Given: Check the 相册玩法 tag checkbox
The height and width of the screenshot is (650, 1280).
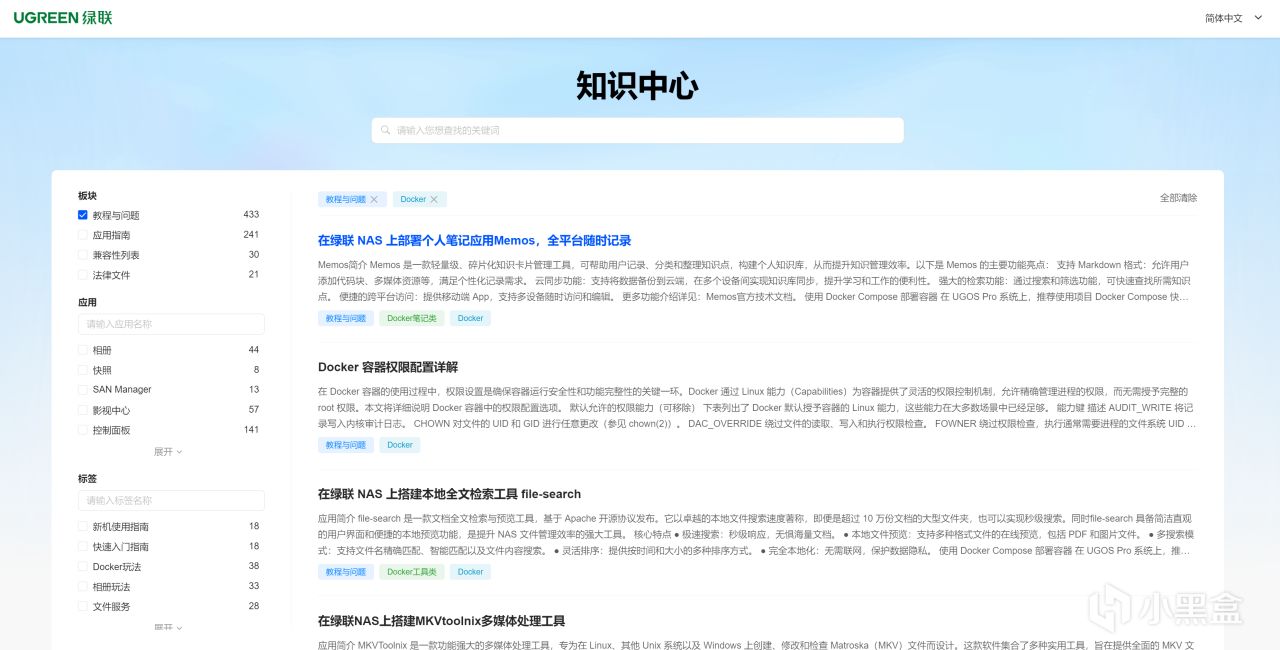Looking at the screenshot, I should click(83, 587).
